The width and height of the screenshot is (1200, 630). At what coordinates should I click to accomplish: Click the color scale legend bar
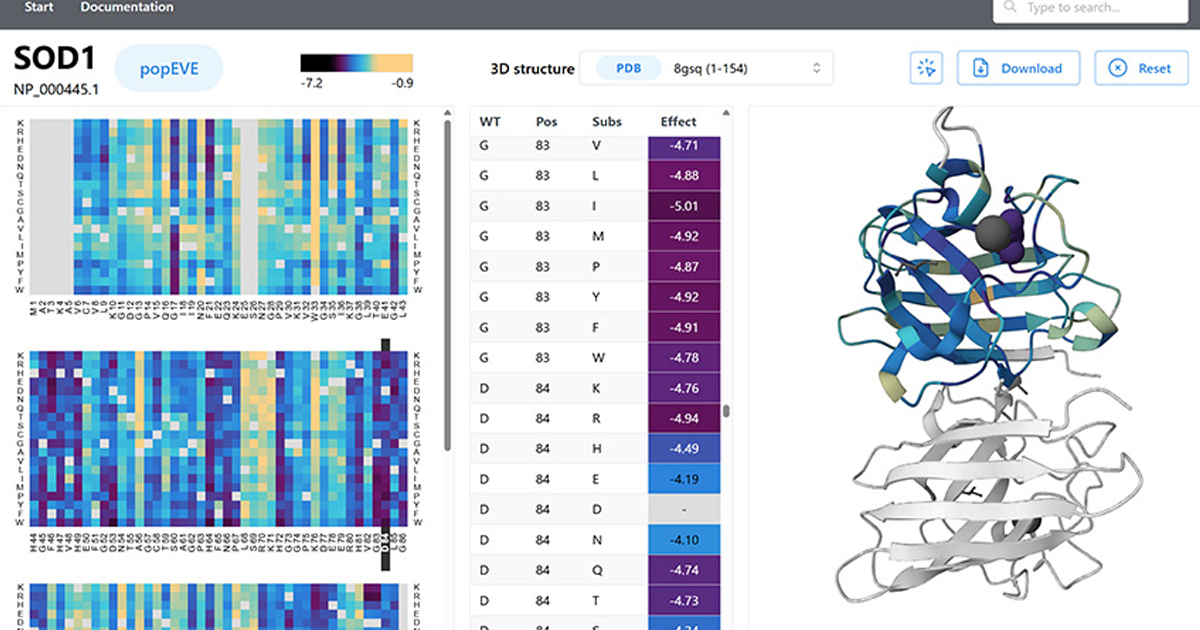pyautogui.click(x=356, y=62)
